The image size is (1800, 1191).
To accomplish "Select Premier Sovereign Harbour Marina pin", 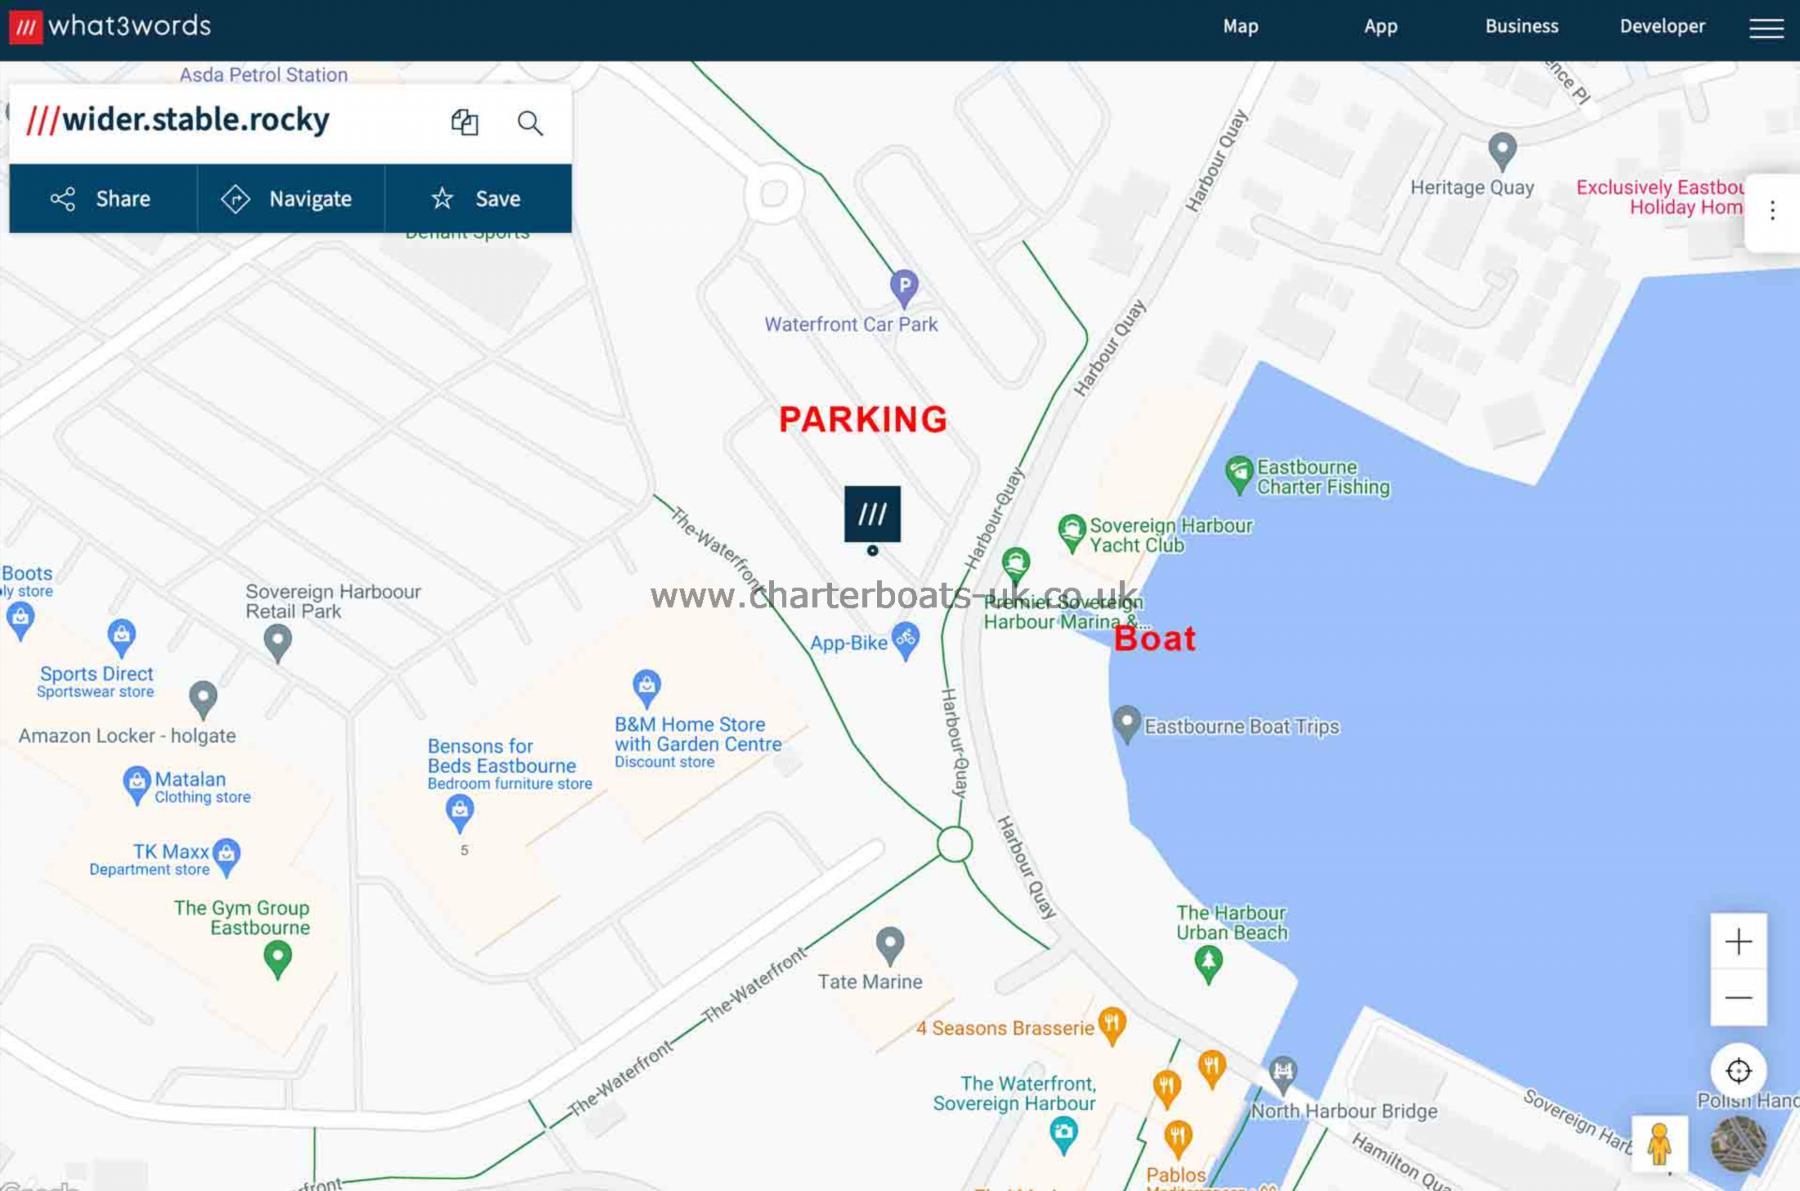I will point(1016,565).
